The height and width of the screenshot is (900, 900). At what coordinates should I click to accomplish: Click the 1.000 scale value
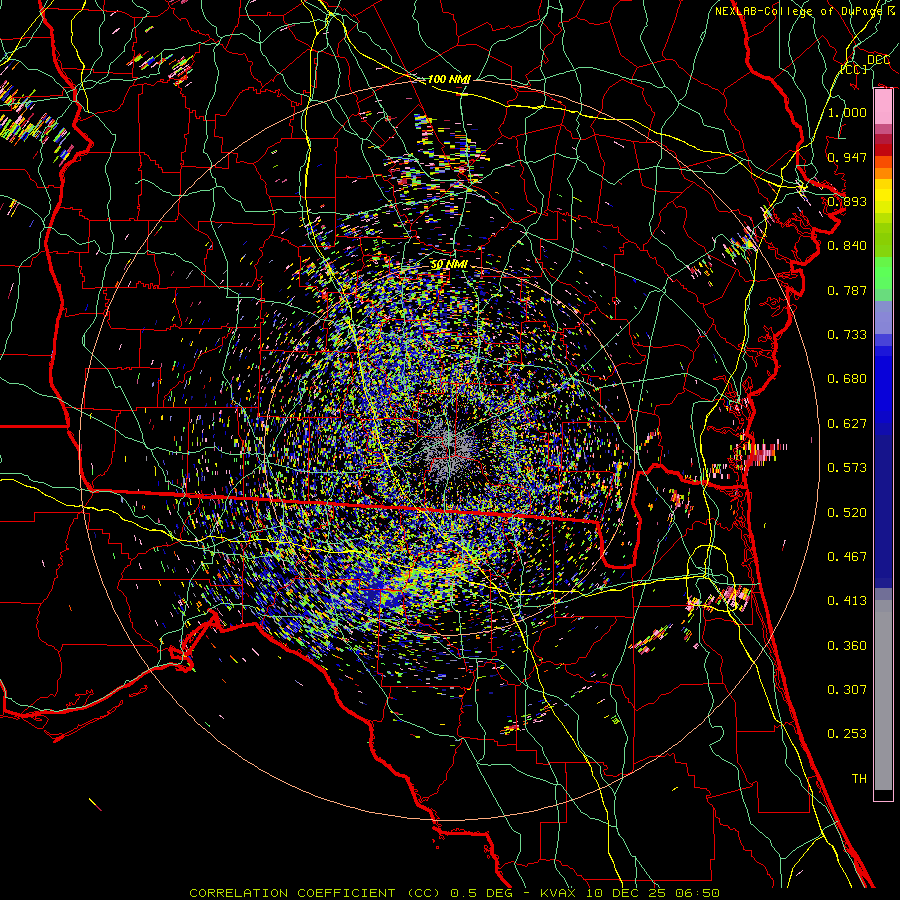[x=847, y=112]
